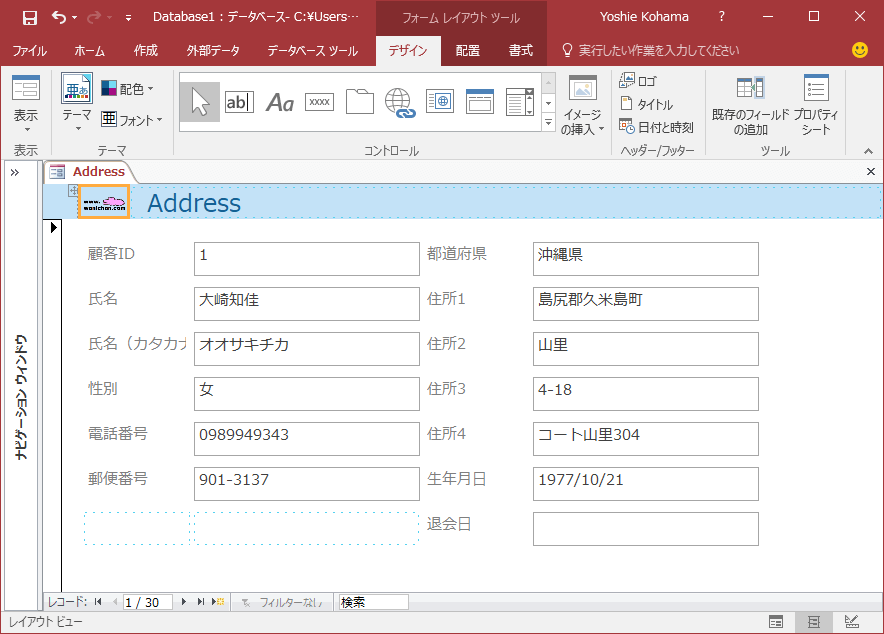The image size is (884, 634).
Task: Select the Web Browser control icon
Action: coord(440,102)
